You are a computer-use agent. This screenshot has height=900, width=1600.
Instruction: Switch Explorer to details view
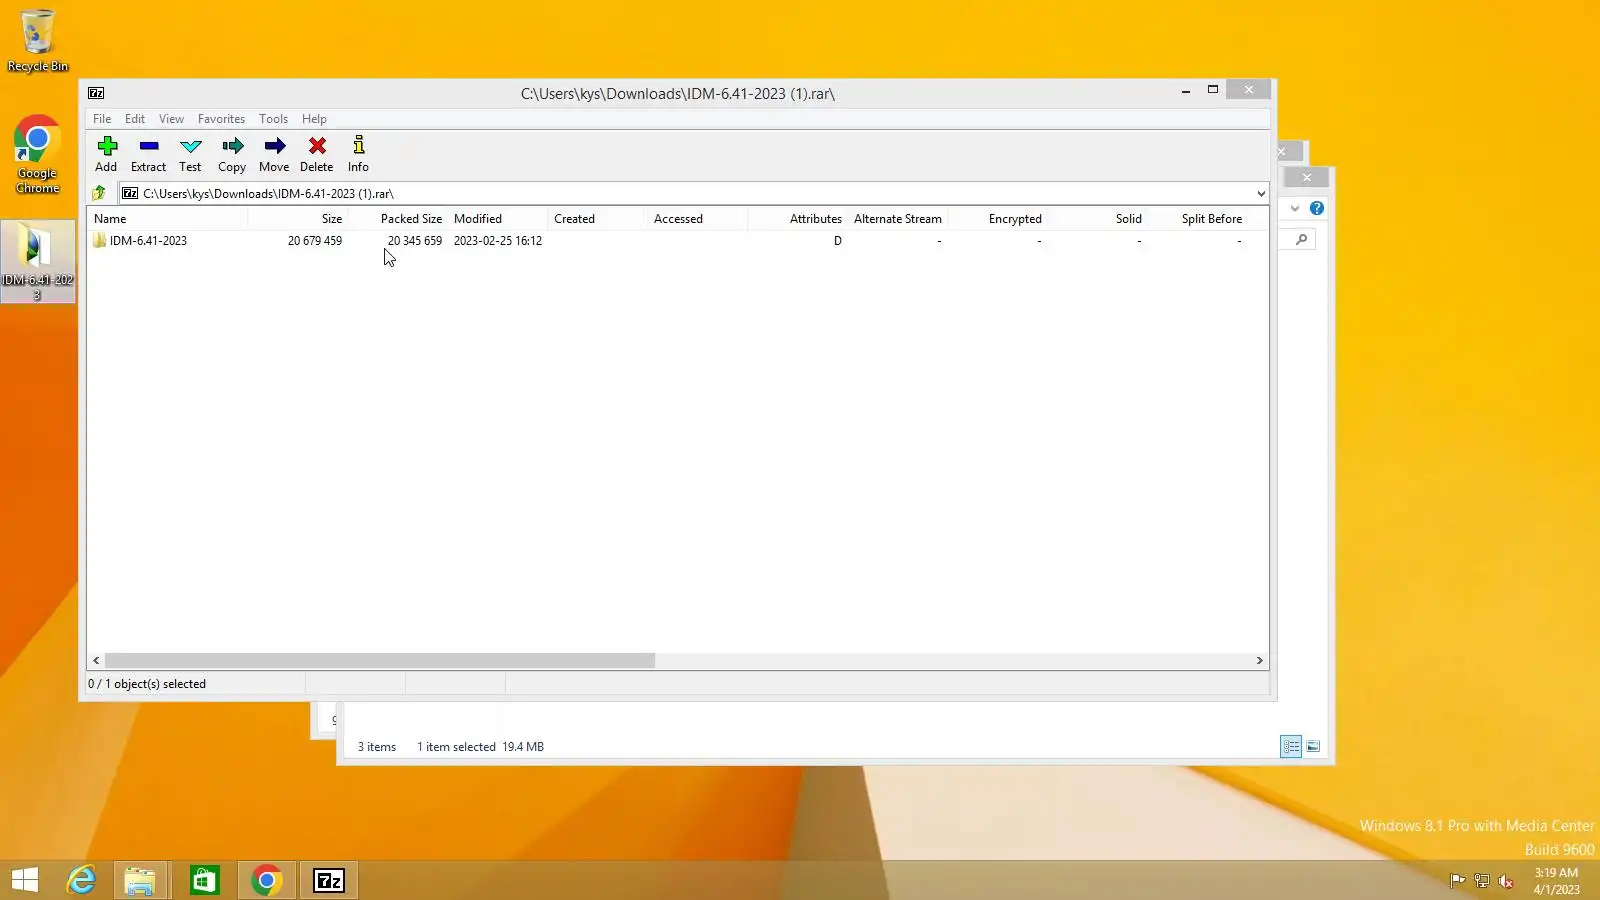point(1291,746)
